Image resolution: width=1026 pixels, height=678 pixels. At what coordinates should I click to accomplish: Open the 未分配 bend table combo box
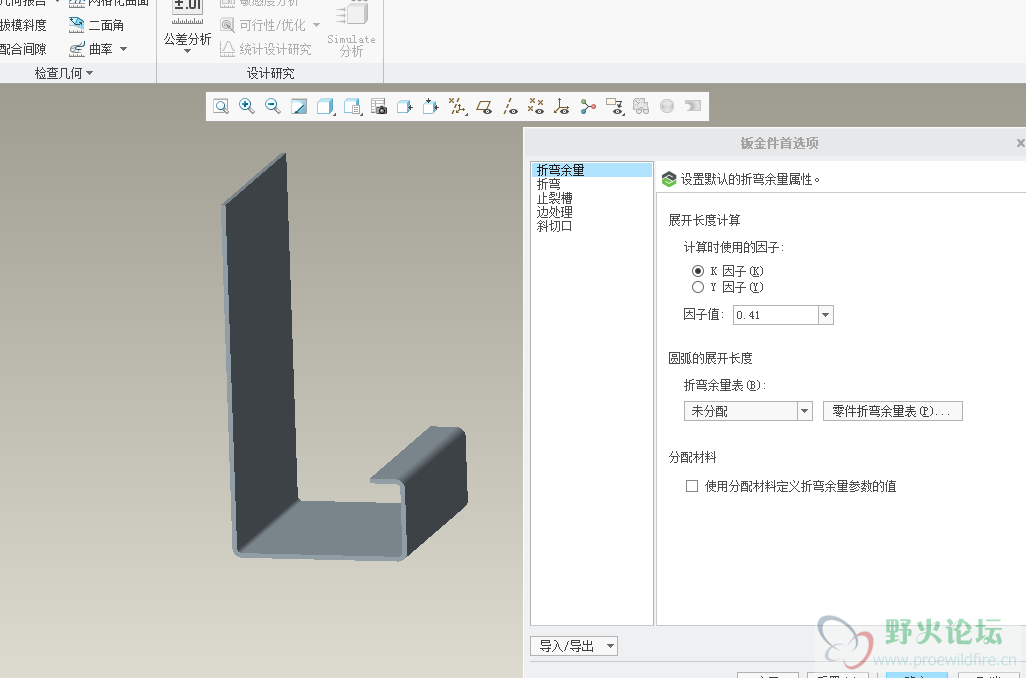(x=748, y=411)
